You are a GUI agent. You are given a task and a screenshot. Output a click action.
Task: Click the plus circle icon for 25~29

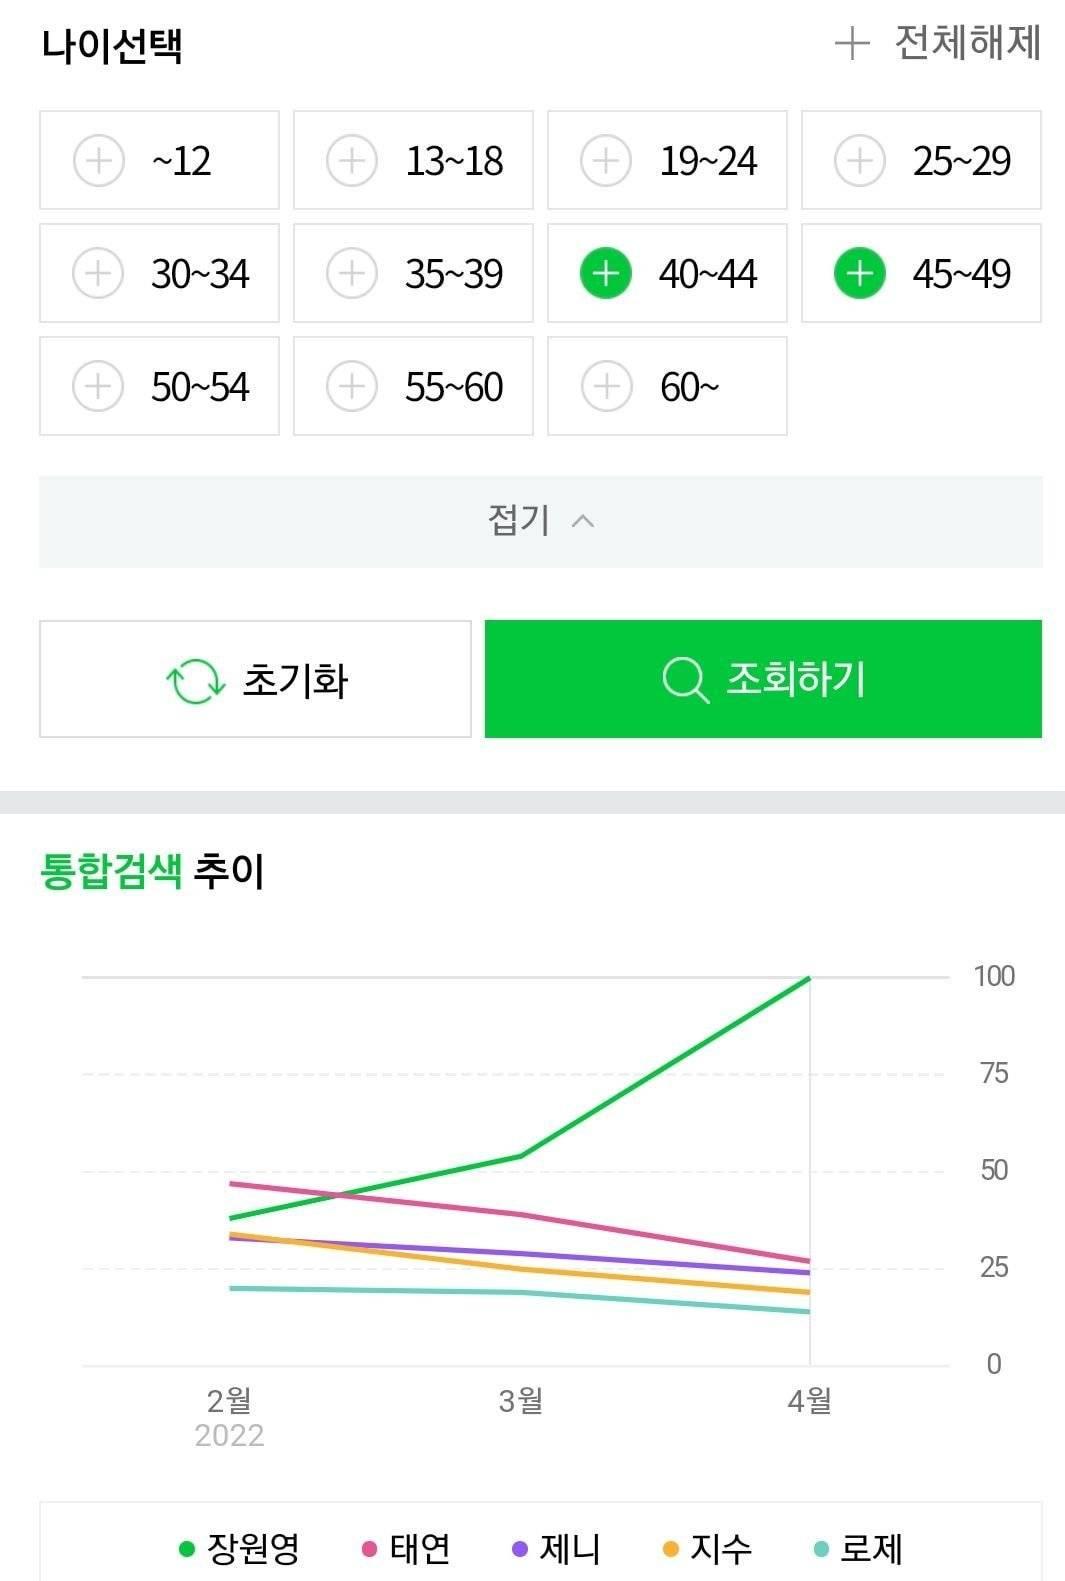click(x=860, y=161)
